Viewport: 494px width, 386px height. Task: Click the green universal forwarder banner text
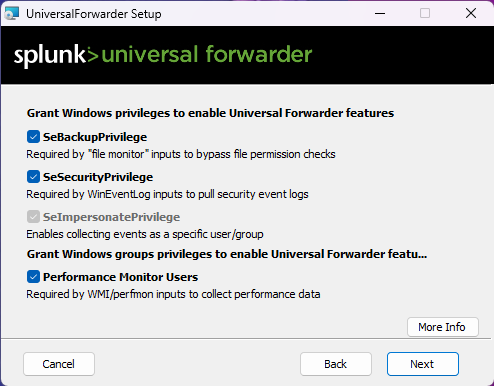pyautogui.click(x=207, y=54)
